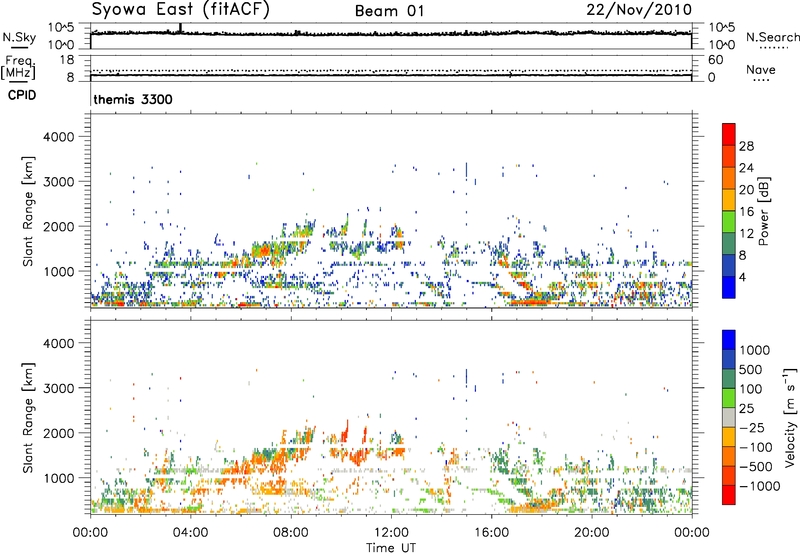Click the '08:00' time tick label
The width and height of the screenshot is (800, 554).
291,533
